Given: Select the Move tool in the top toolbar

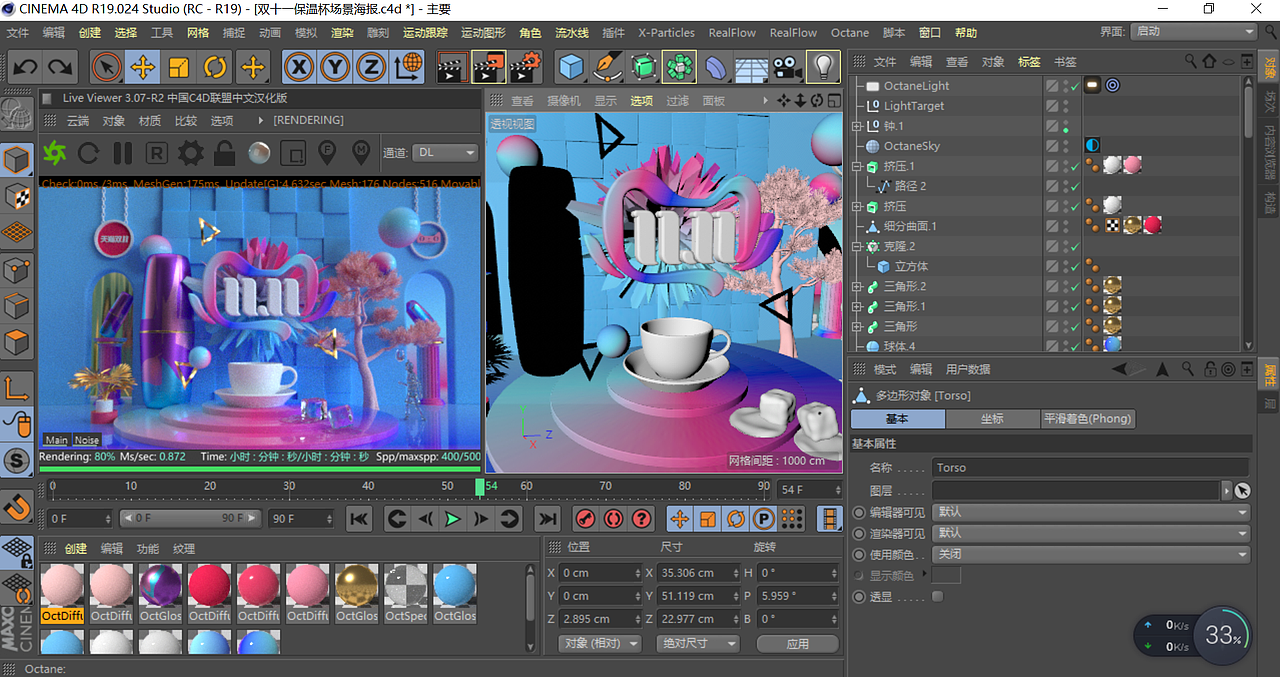Looking at the screenshot, I should (143, 68).
